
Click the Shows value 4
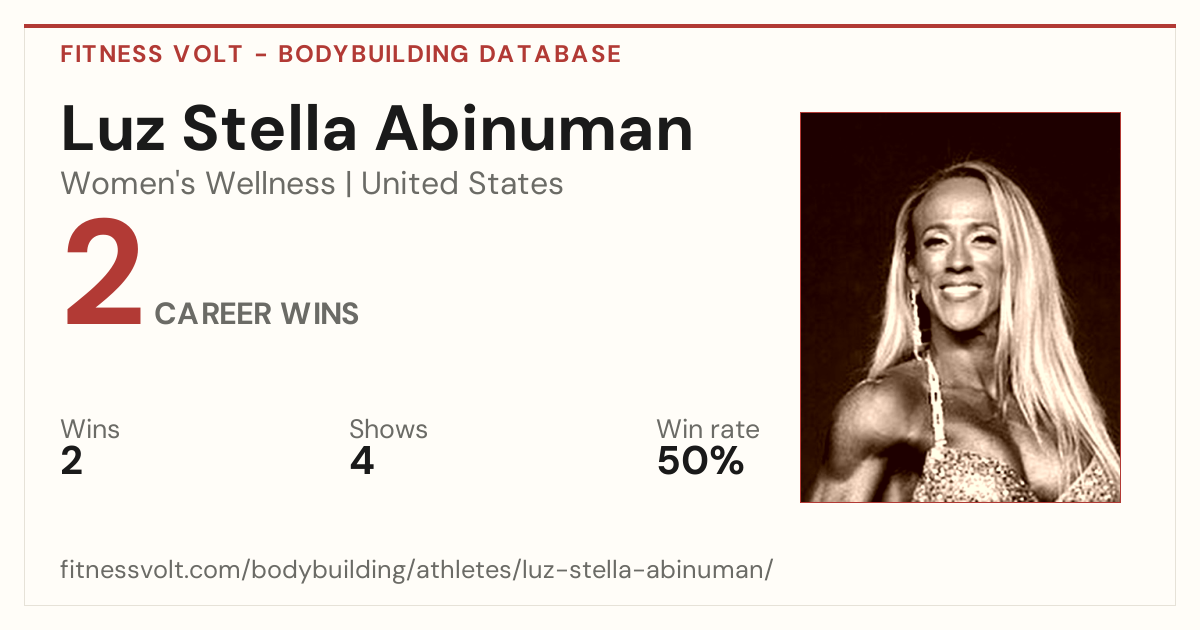point(362,461)
